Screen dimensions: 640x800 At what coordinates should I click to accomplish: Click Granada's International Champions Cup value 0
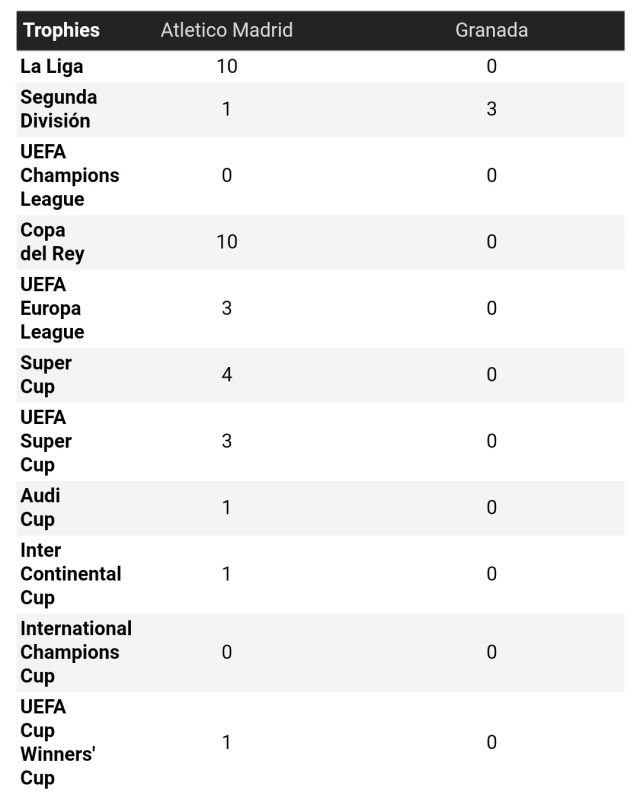[491, 652]
